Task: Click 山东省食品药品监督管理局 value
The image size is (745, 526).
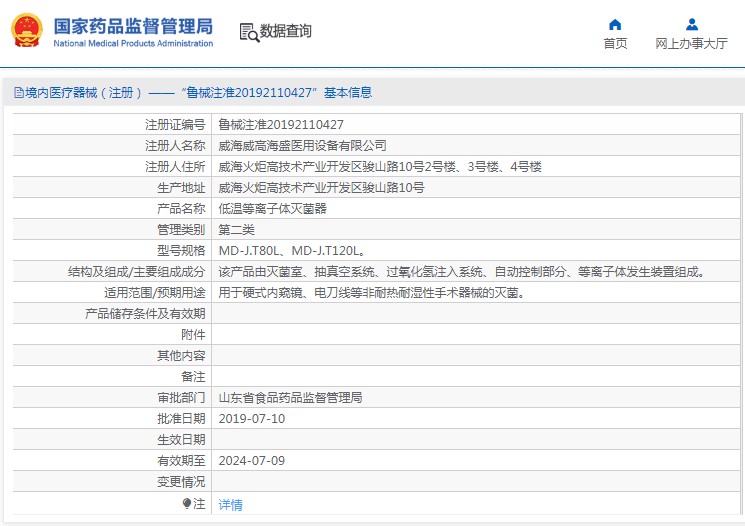Action: coord(290,398)
